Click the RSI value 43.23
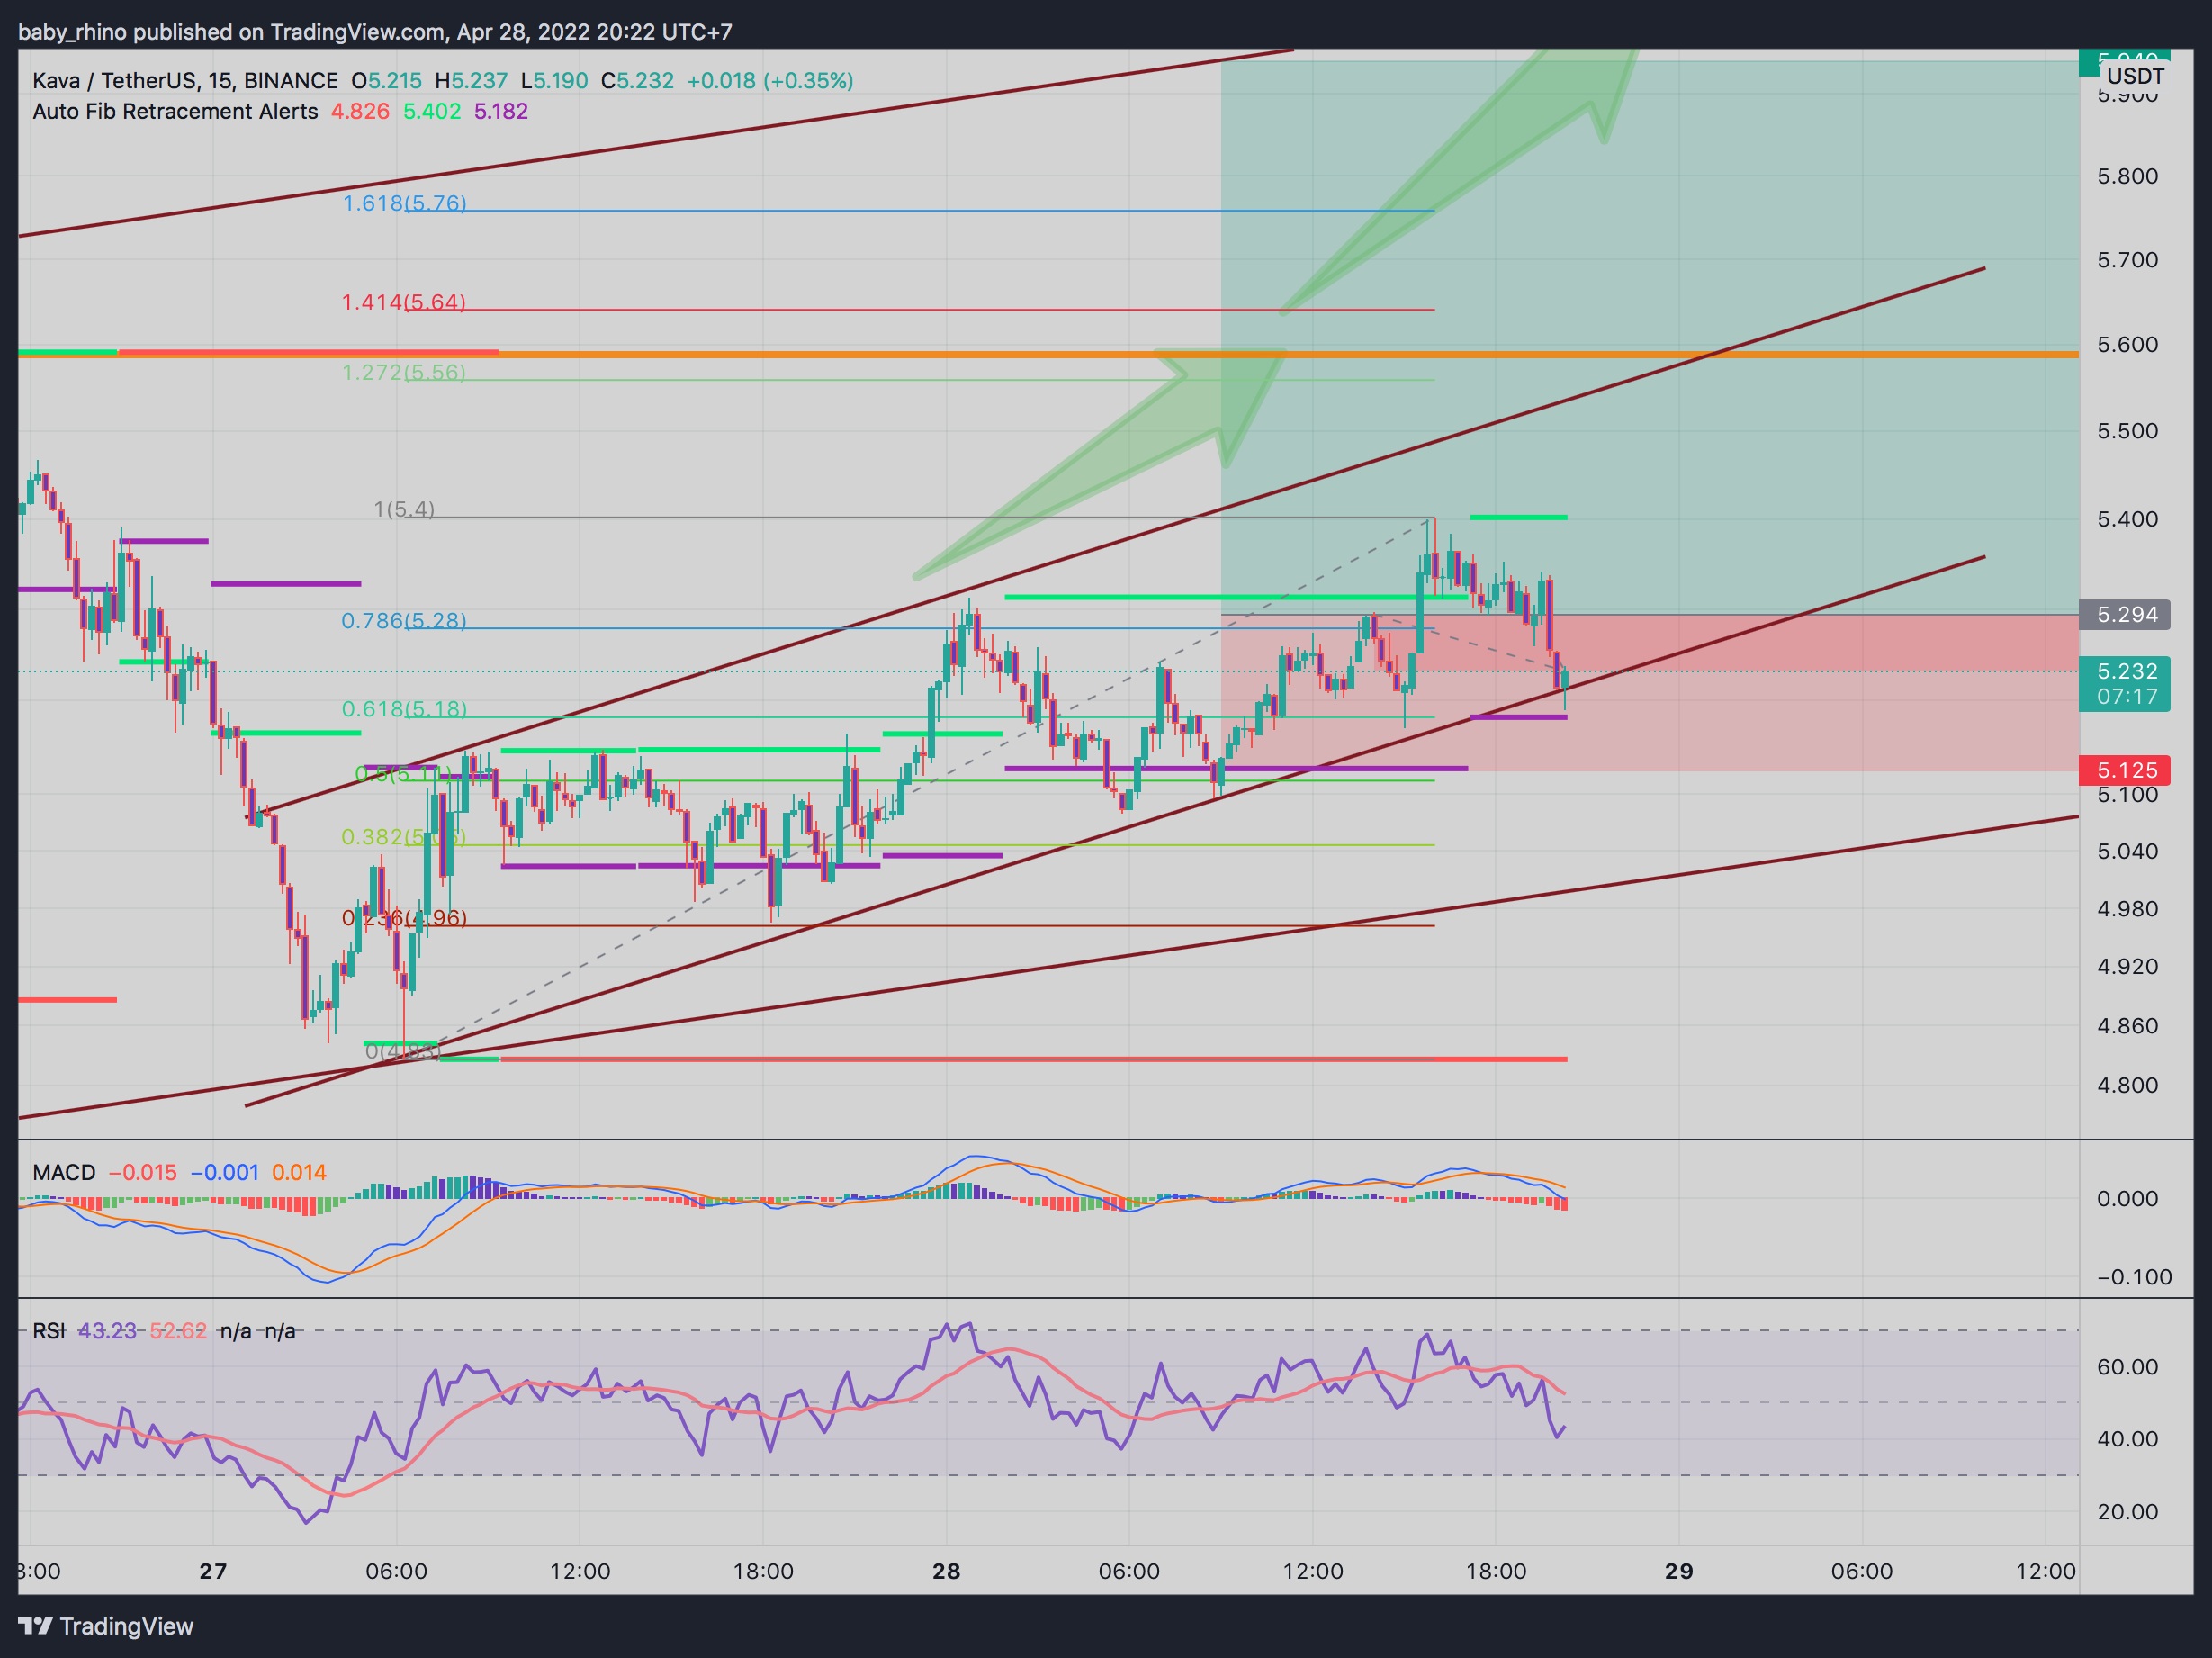The height and width of the screenshot is (1658, 2212). pyautogui.click(x=107, y=1331)
